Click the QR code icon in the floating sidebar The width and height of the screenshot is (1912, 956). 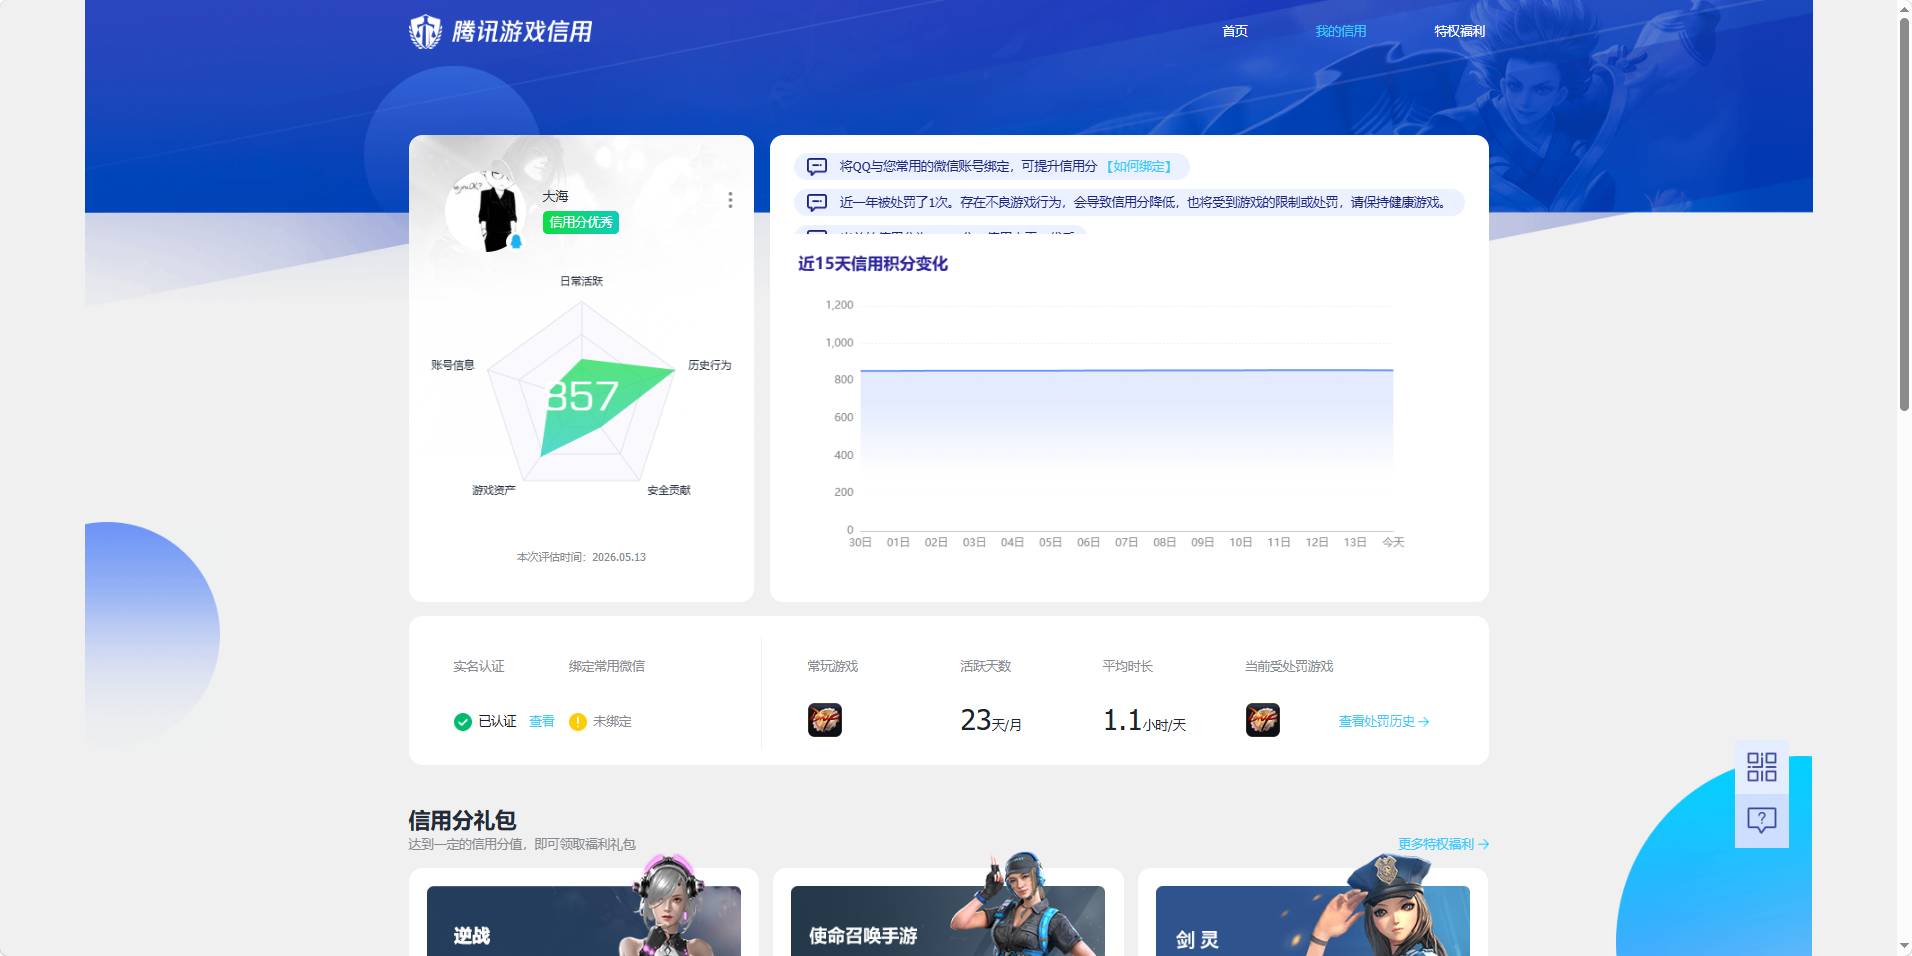coord(1762,767)
